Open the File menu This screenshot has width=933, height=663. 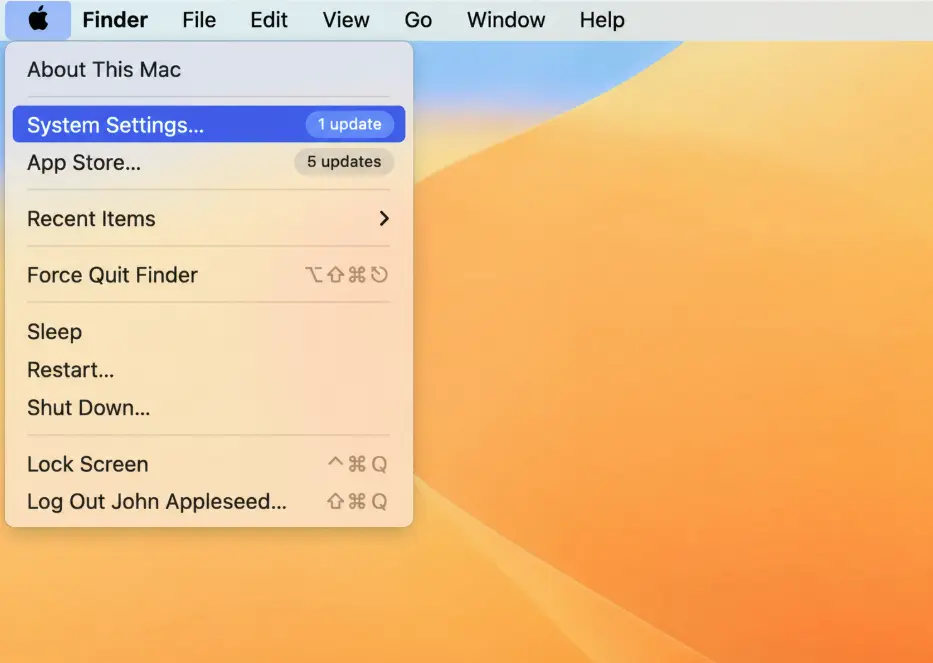click(199, 20)
